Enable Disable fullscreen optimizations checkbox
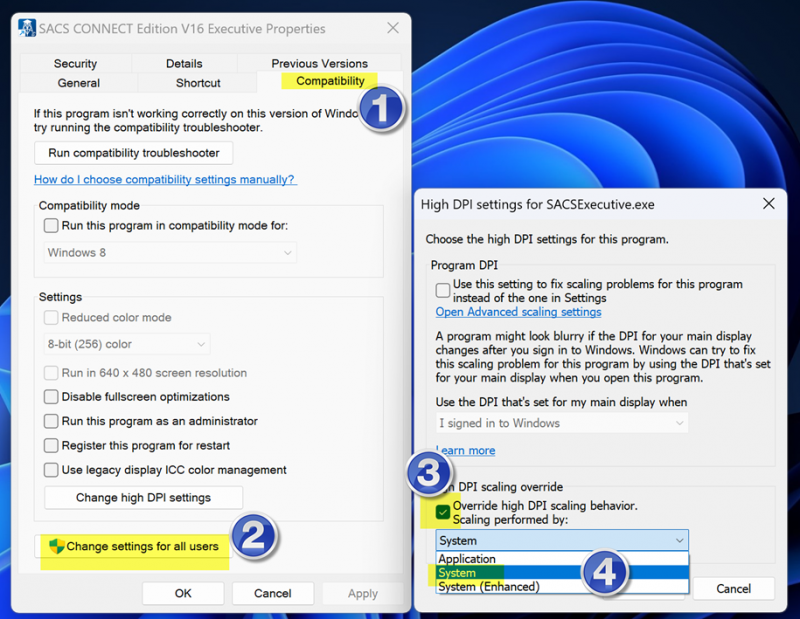 (51, 397)
